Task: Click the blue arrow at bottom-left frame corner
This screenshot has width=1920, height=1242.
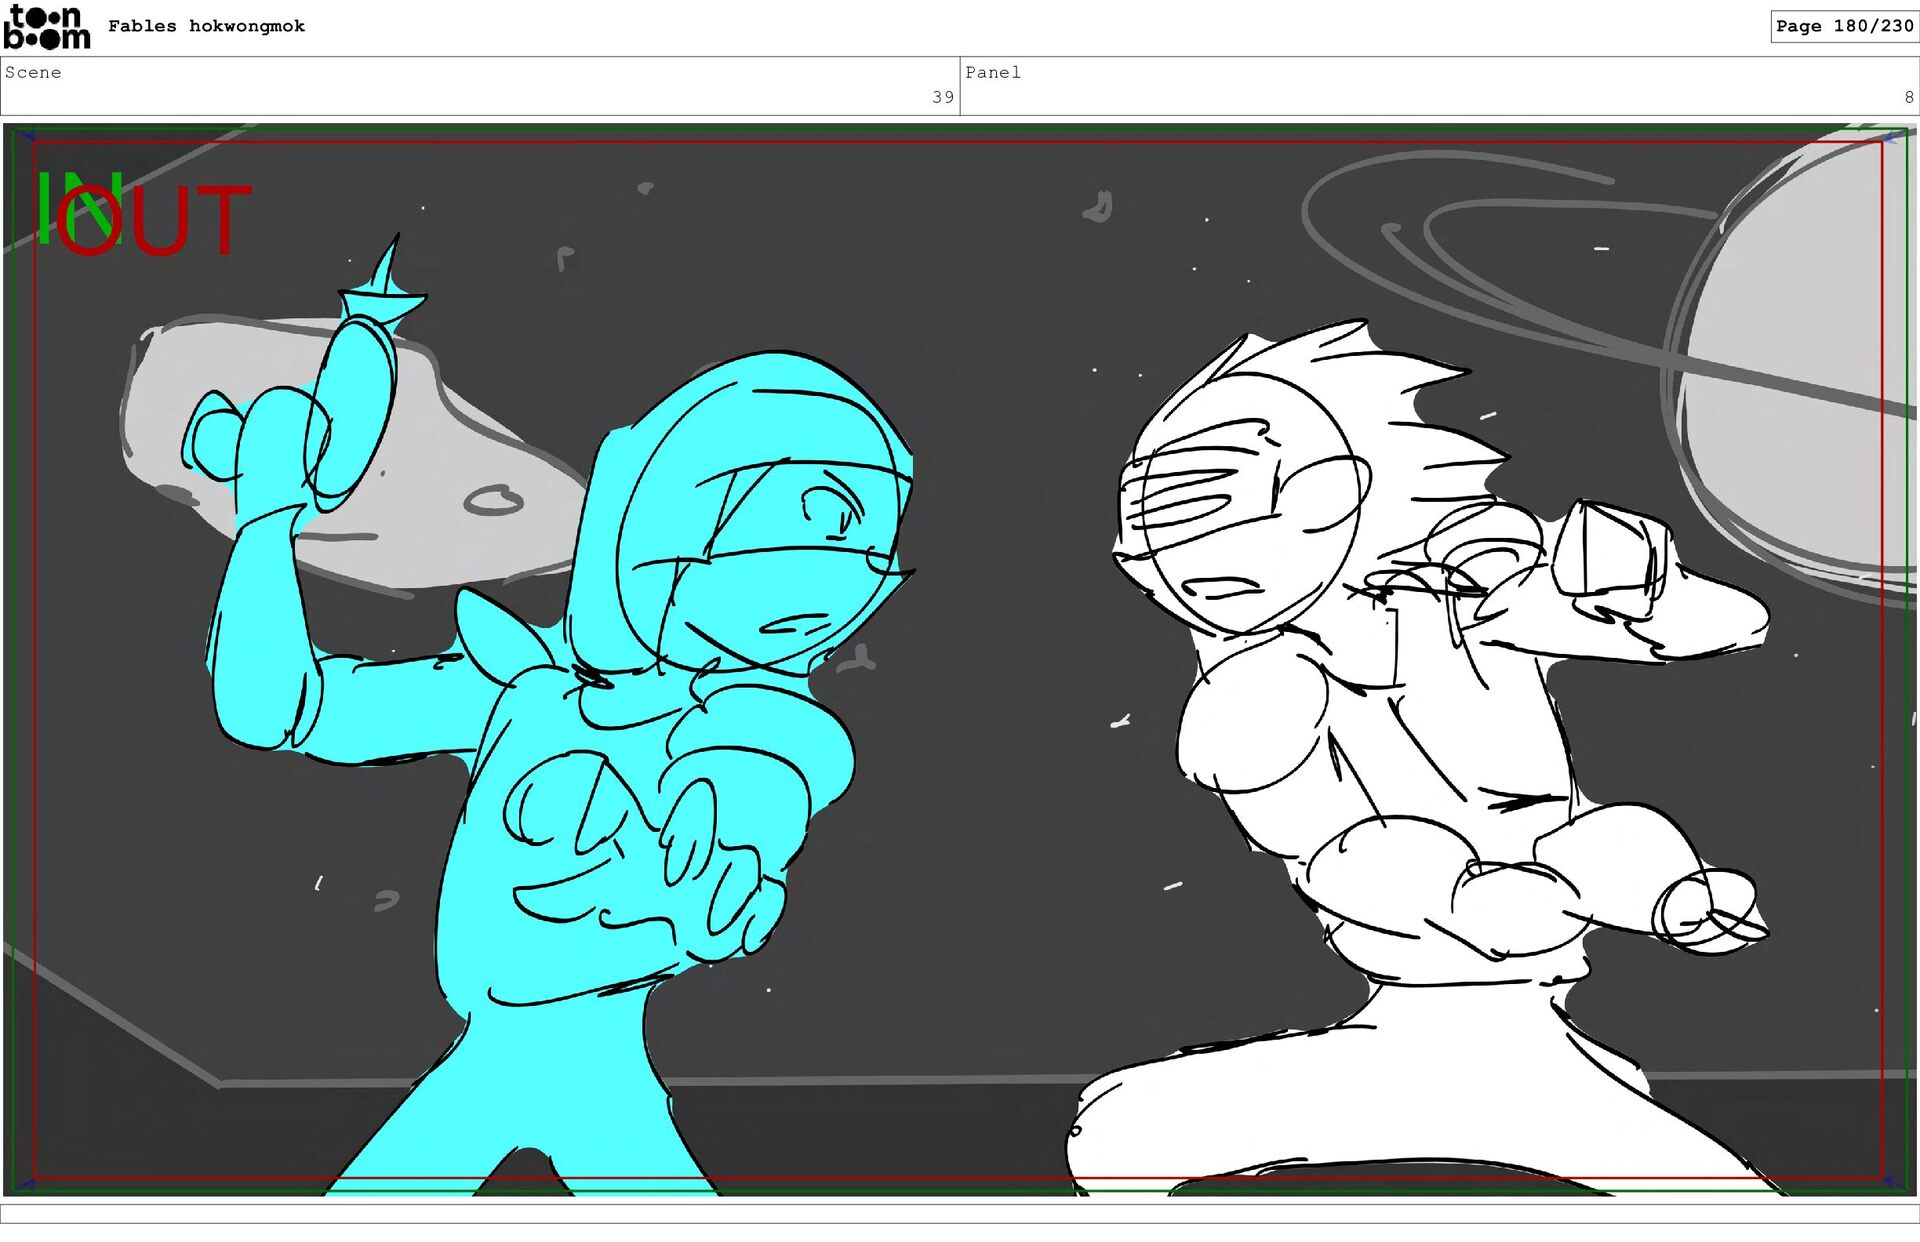Action: coord(26,1184)
